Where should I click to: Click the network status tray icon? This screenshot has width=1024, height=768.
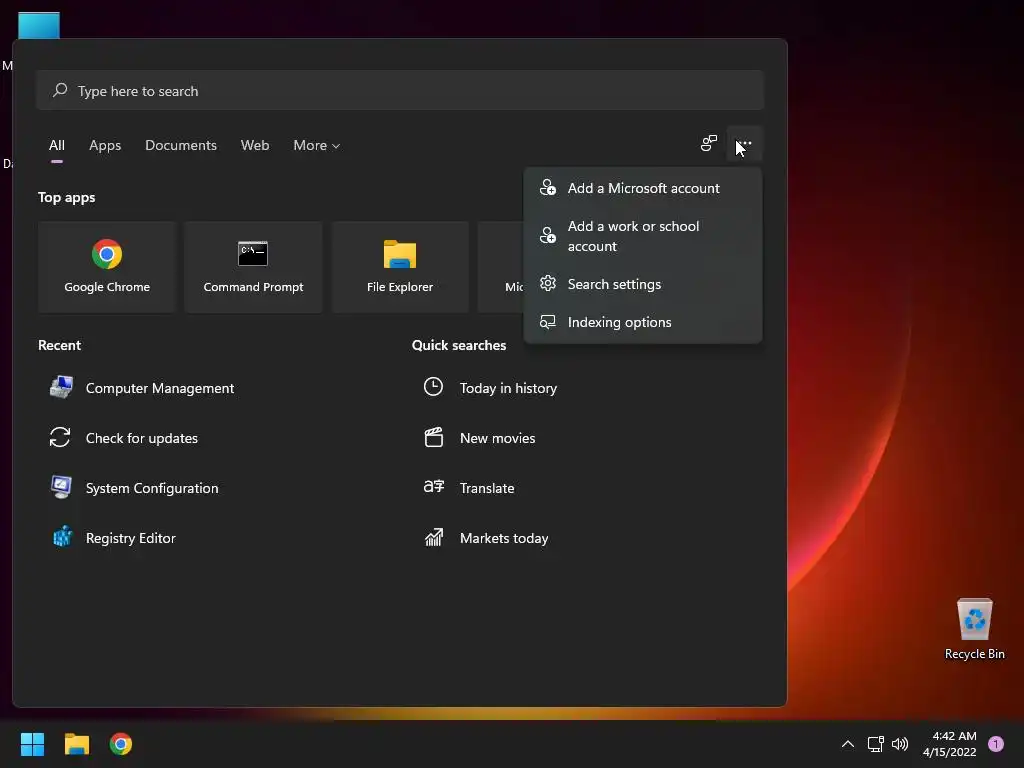(x=876, y=744)
